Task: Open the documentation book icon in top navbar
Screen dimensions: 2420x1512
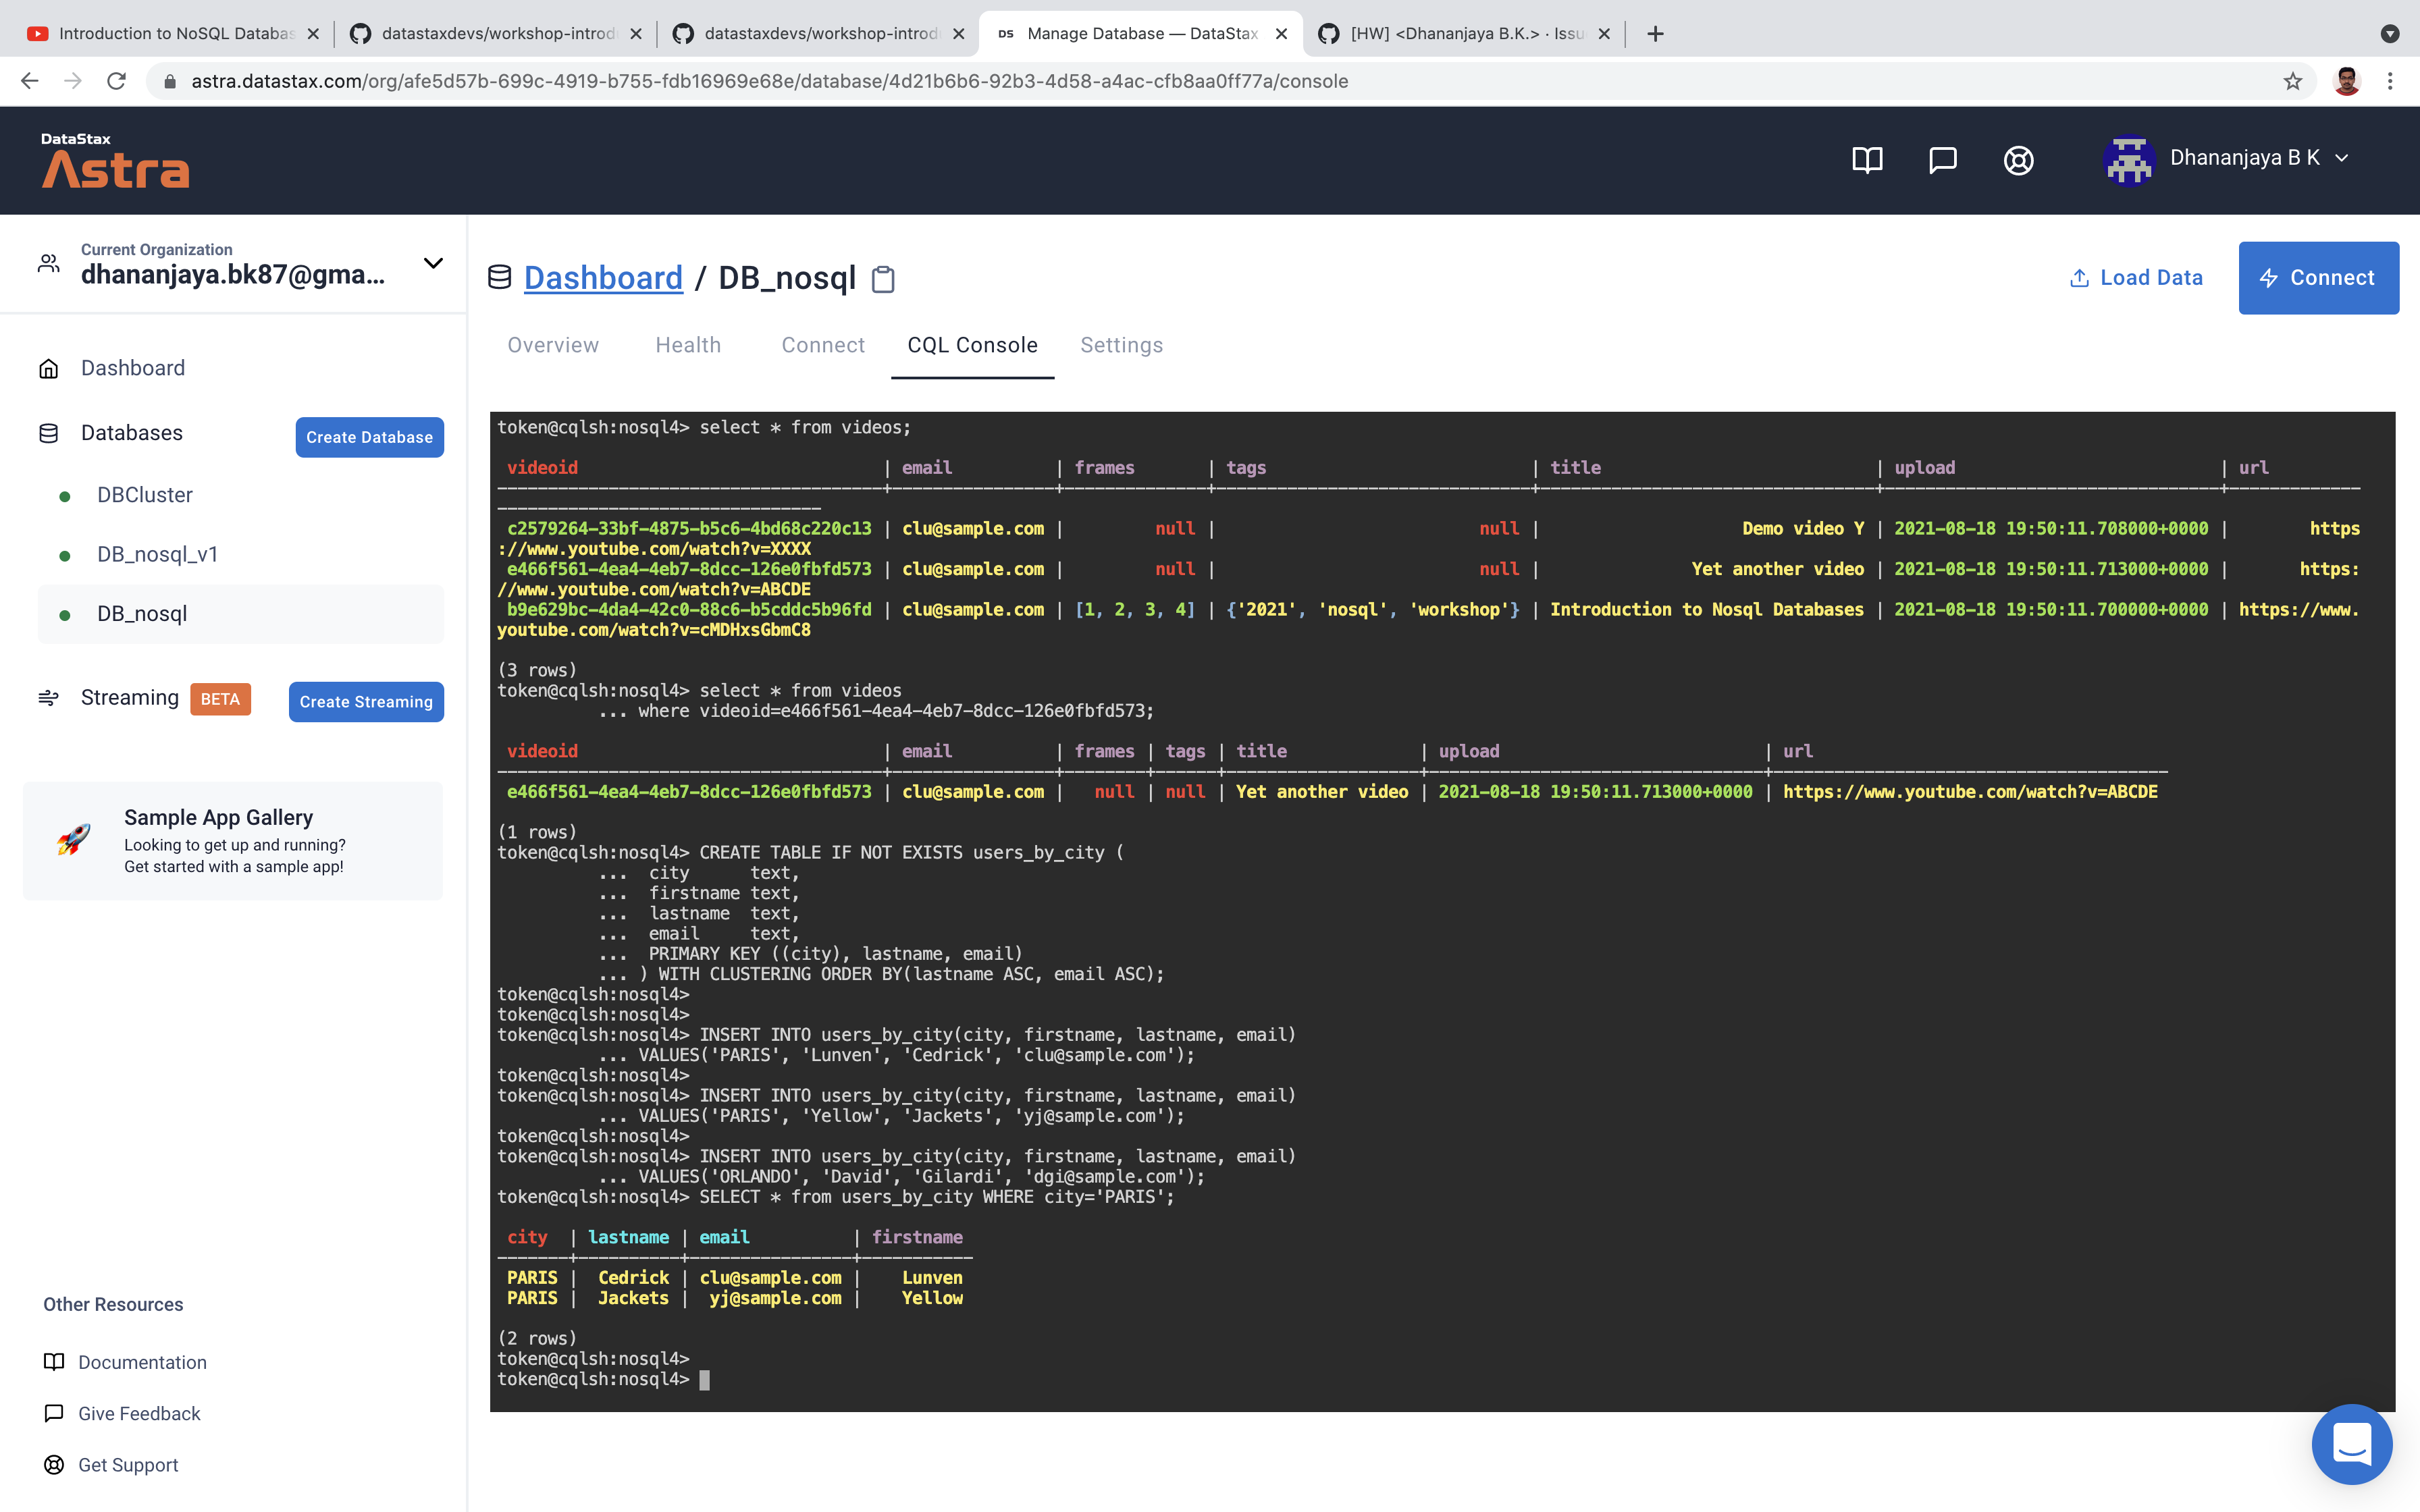Action: (x=1867, y=160)
